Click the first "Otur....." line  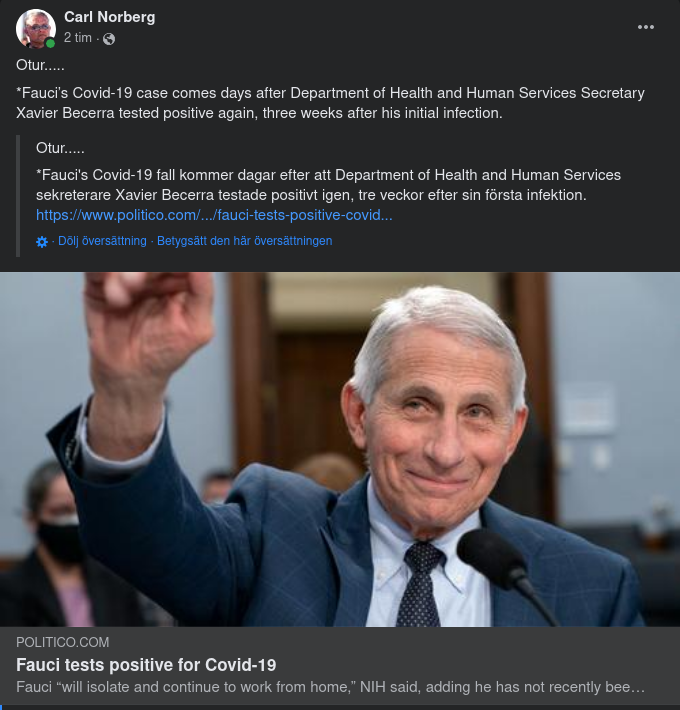coord(41,65)
